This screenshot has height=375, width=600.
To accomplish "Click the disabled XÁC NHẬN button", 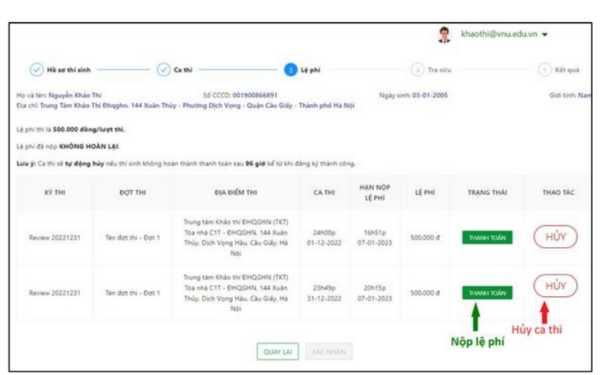I will point(329,352).
